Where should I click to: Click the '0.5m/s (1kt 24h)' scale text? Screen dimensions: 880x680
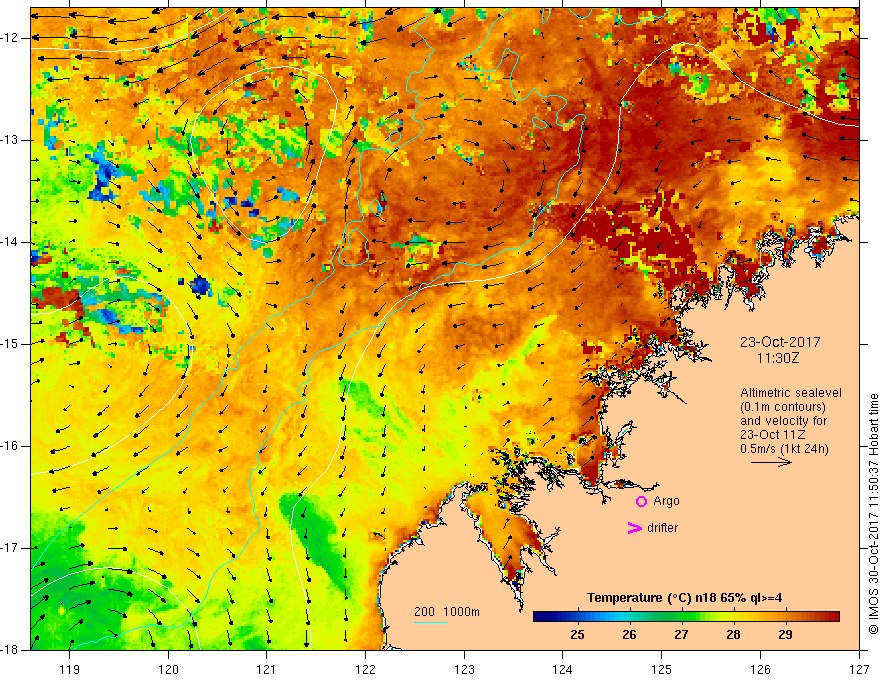pos(784,449)
